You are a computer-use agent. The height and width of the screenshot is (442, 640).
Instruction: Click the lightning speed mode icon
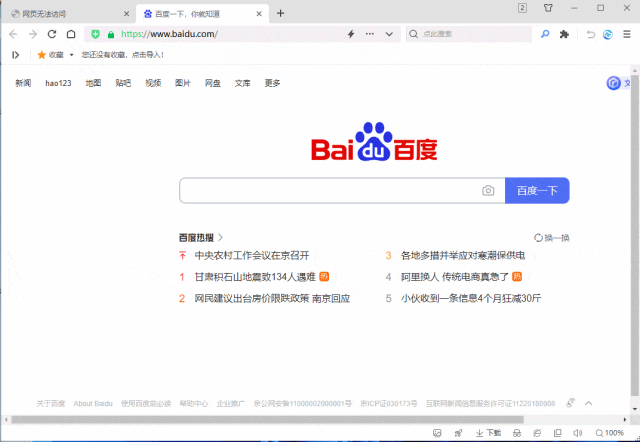pos(351,34)
